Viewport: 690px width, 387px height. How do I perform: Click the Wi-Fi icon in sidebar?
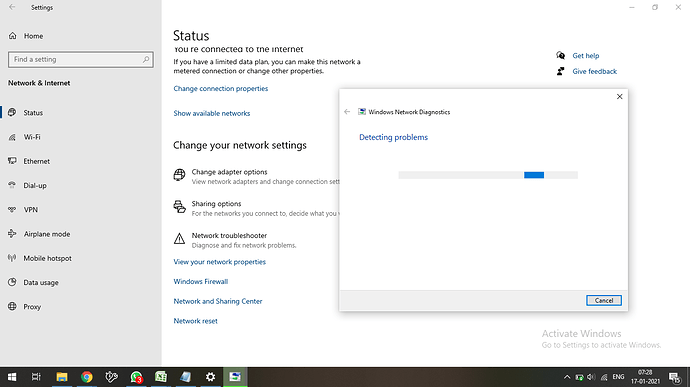12,137
